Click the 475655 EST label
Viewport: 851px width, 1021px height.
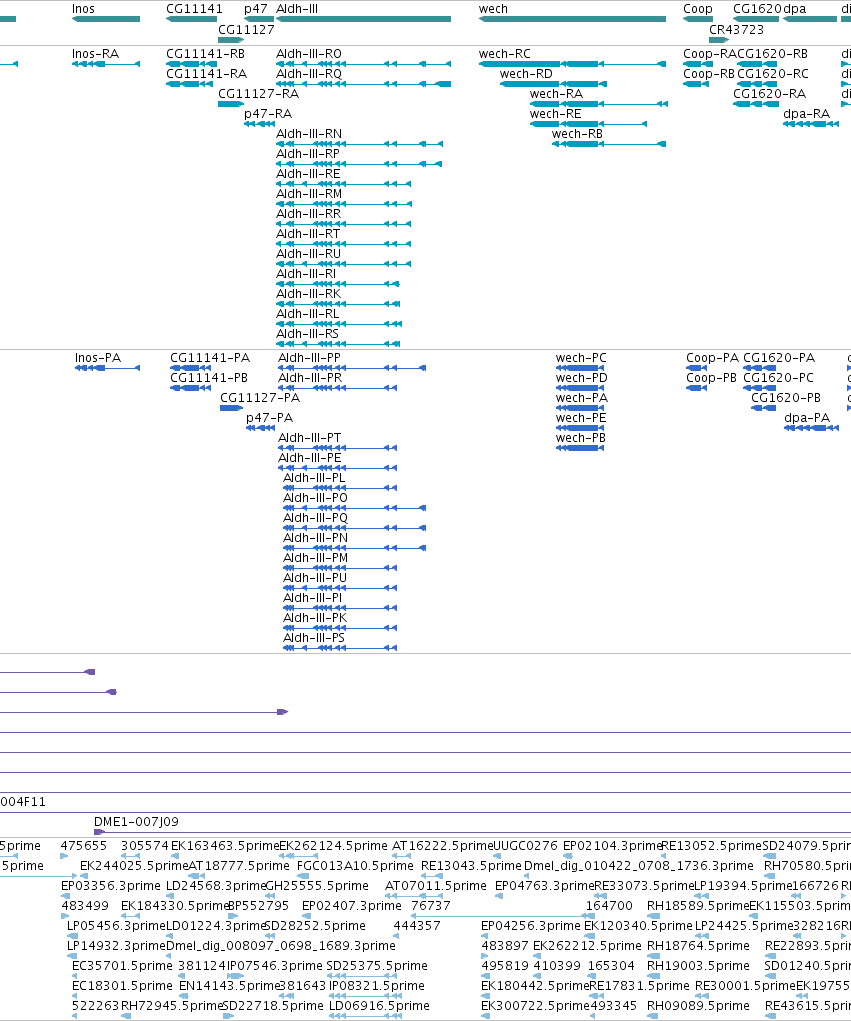click(x=84, y=845)
